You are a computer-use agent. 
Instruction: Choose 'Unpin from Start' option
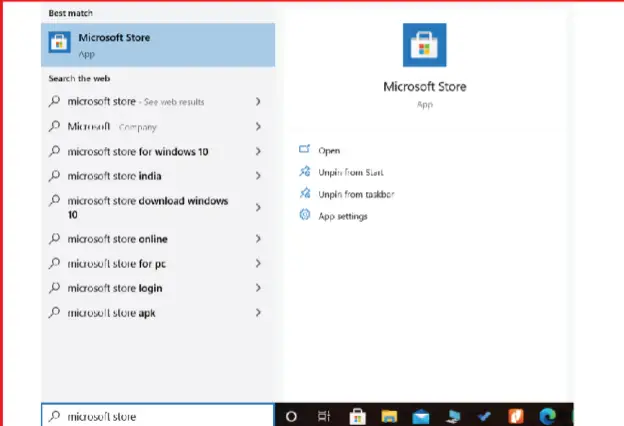coord(351,172)
